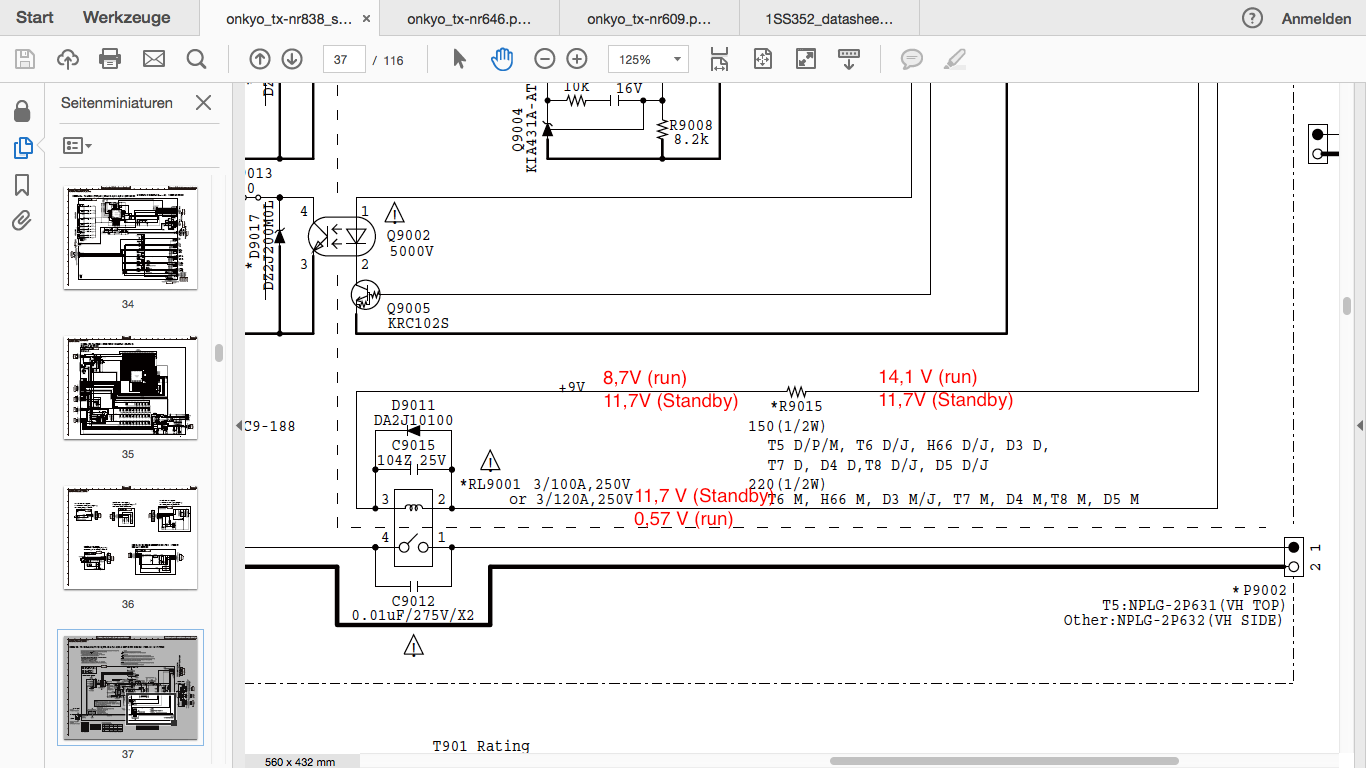Activate the arrow selection tool
1366x768 pixels.
[459, 59]
